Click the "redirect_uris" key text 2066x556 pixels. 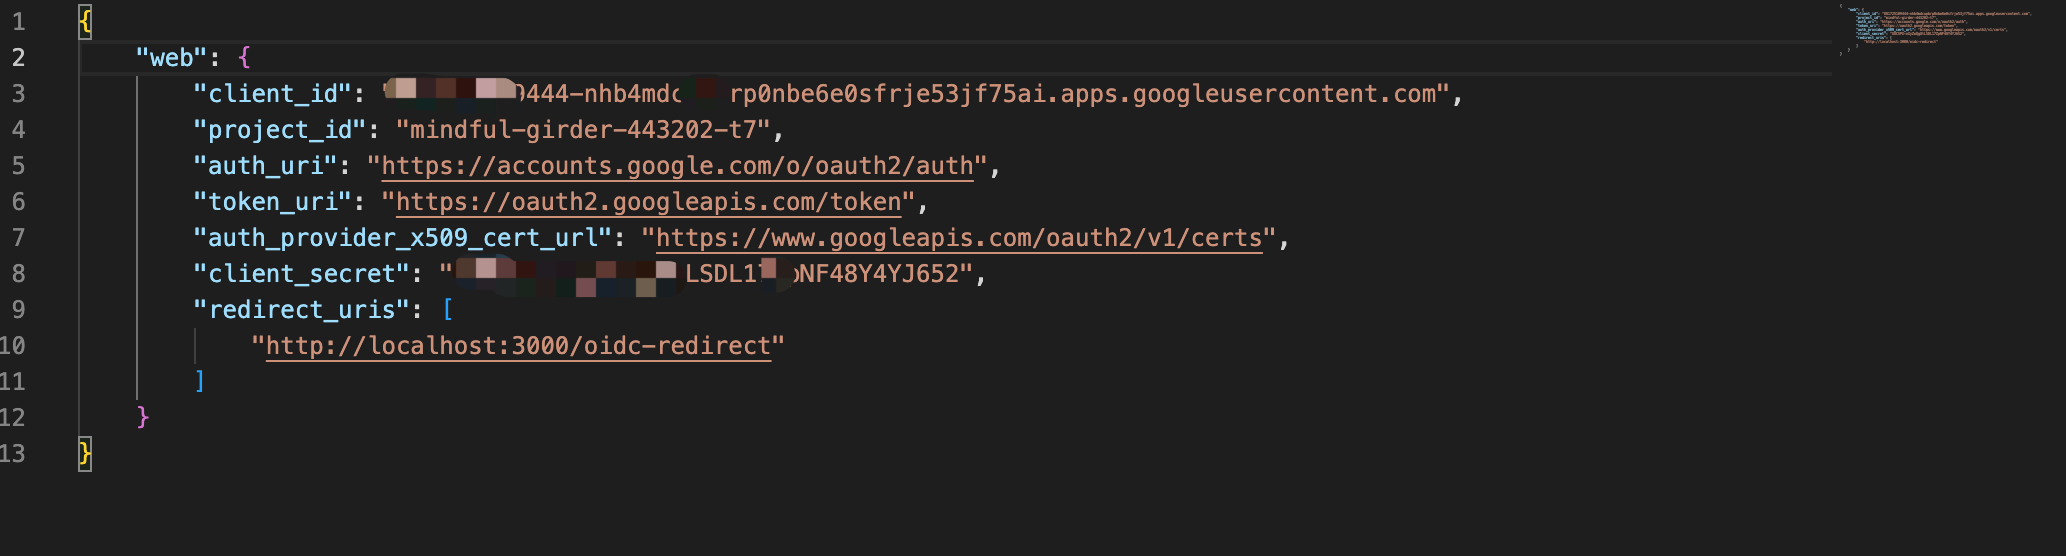point(301,310)
